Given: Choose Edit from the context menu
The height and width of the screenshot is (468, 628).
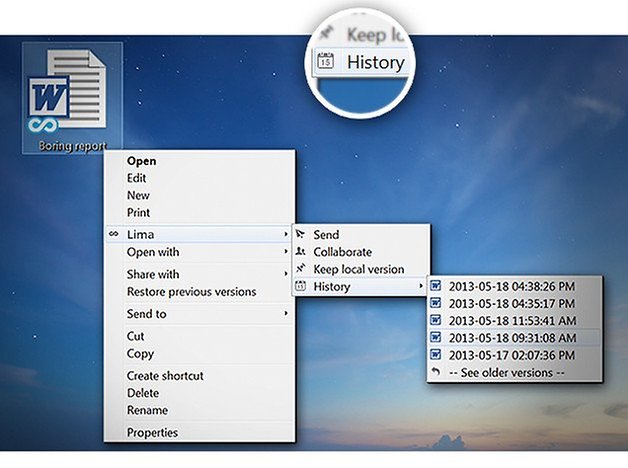Looking at the screenshot, I should point(199,178).
